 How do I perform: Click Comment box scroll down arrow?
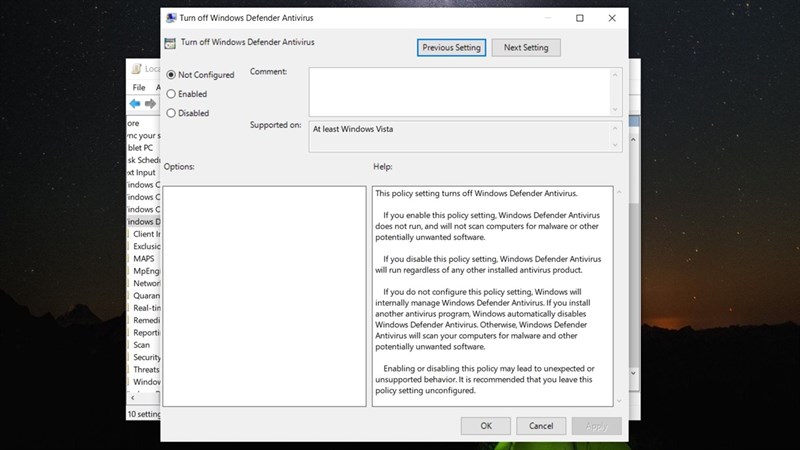(615, 109)
